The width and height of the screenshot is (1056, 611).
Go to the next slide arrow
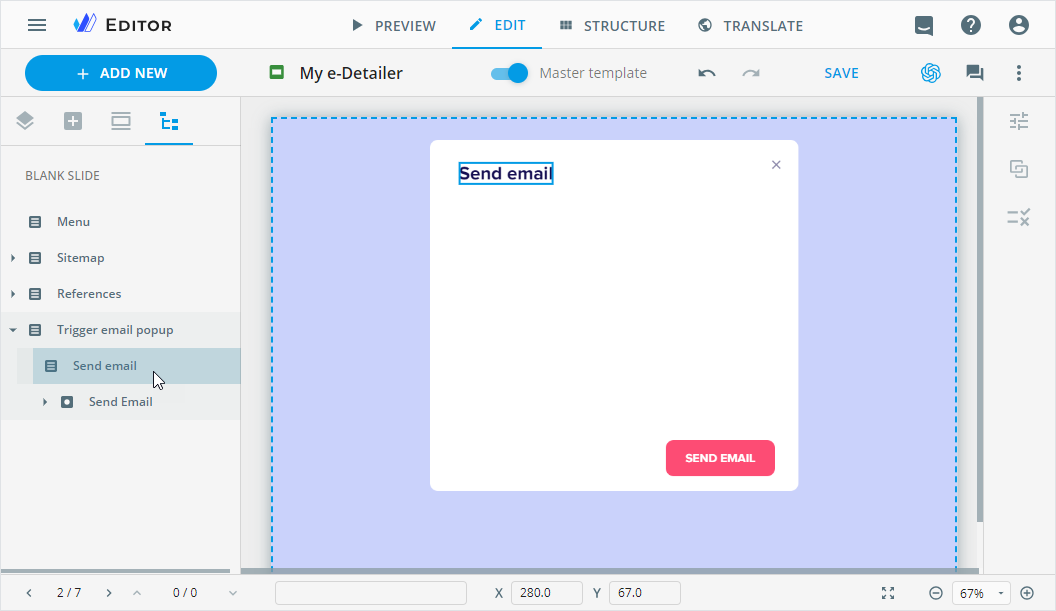coord(109,593)
